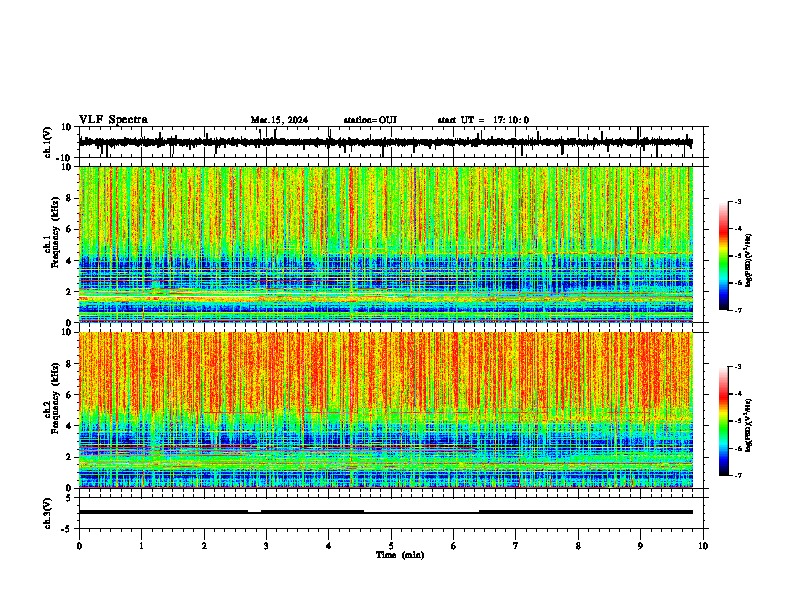
Task: Click the 'ch.1(V)' waveform axis label
Action: (47, 142)
